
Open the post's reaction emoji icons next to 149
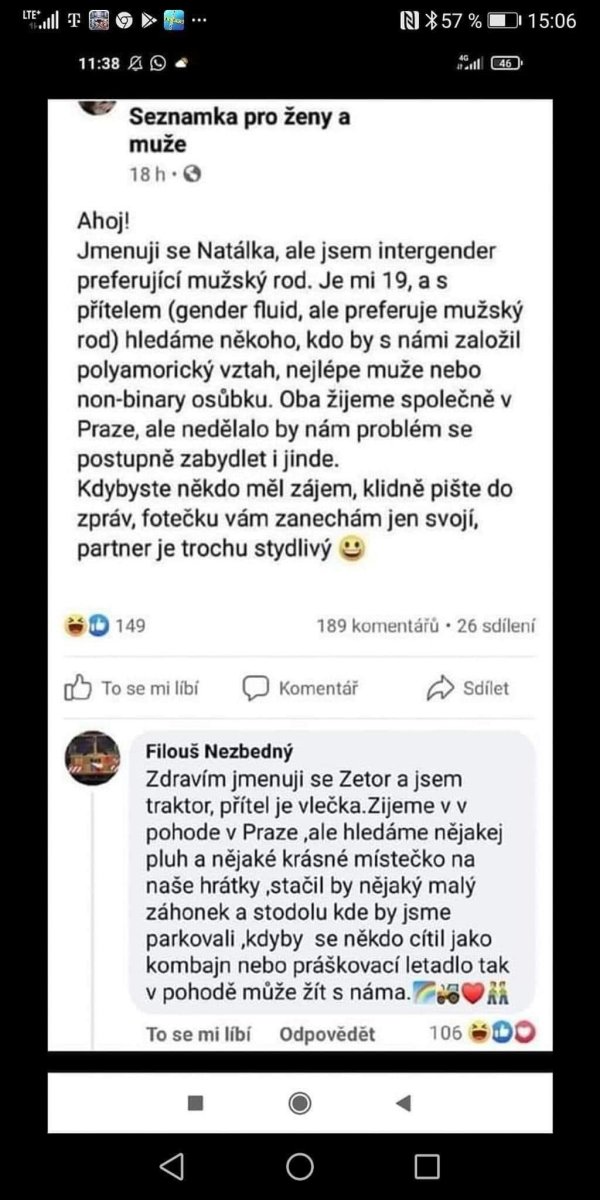click(x=87, y=626)
